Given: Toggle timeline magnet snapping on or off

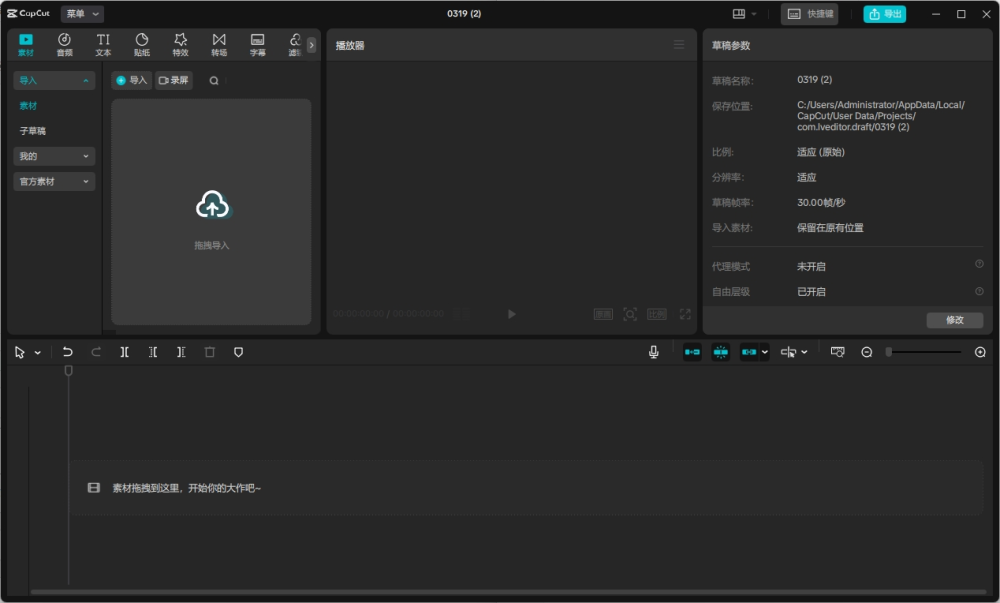Looking at the screenshot, I should pos(692,351).
